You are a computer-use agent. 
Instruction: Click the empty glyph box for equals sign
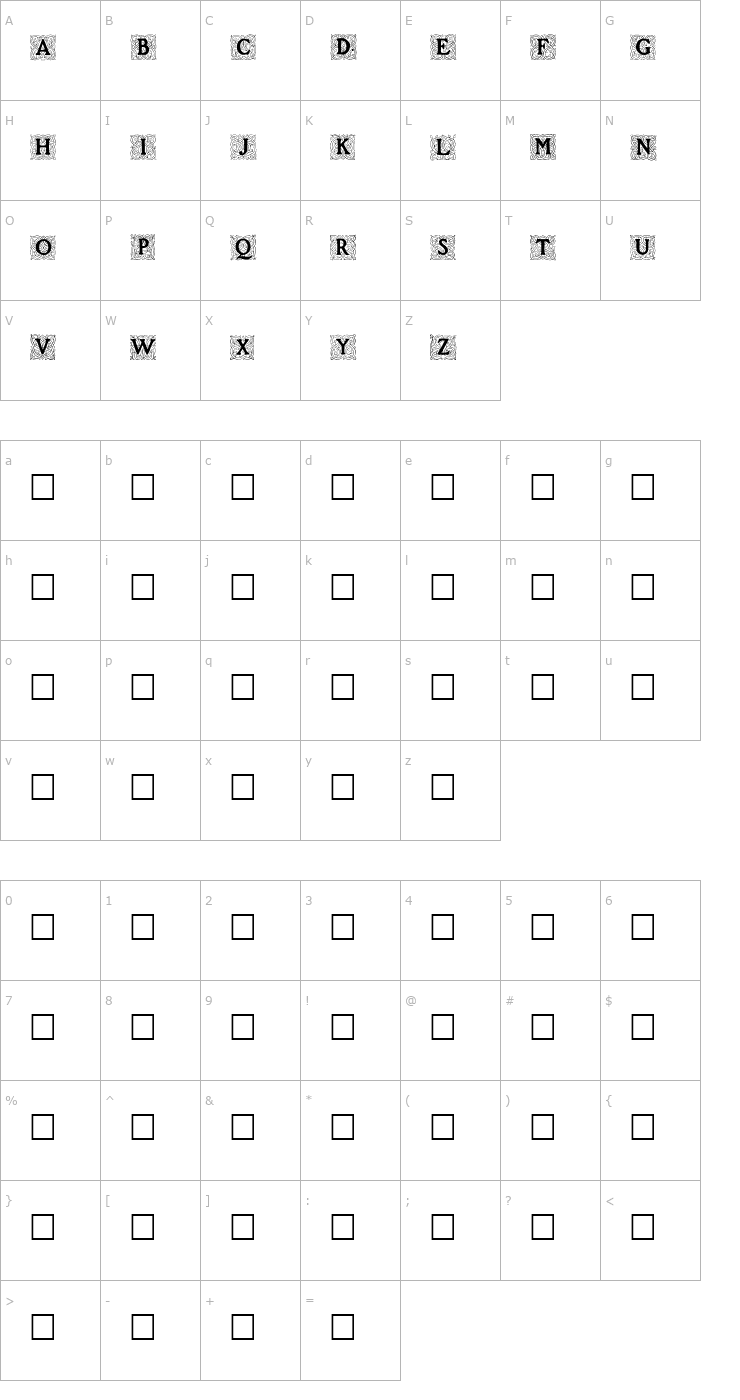click(x=343, y=1327)
